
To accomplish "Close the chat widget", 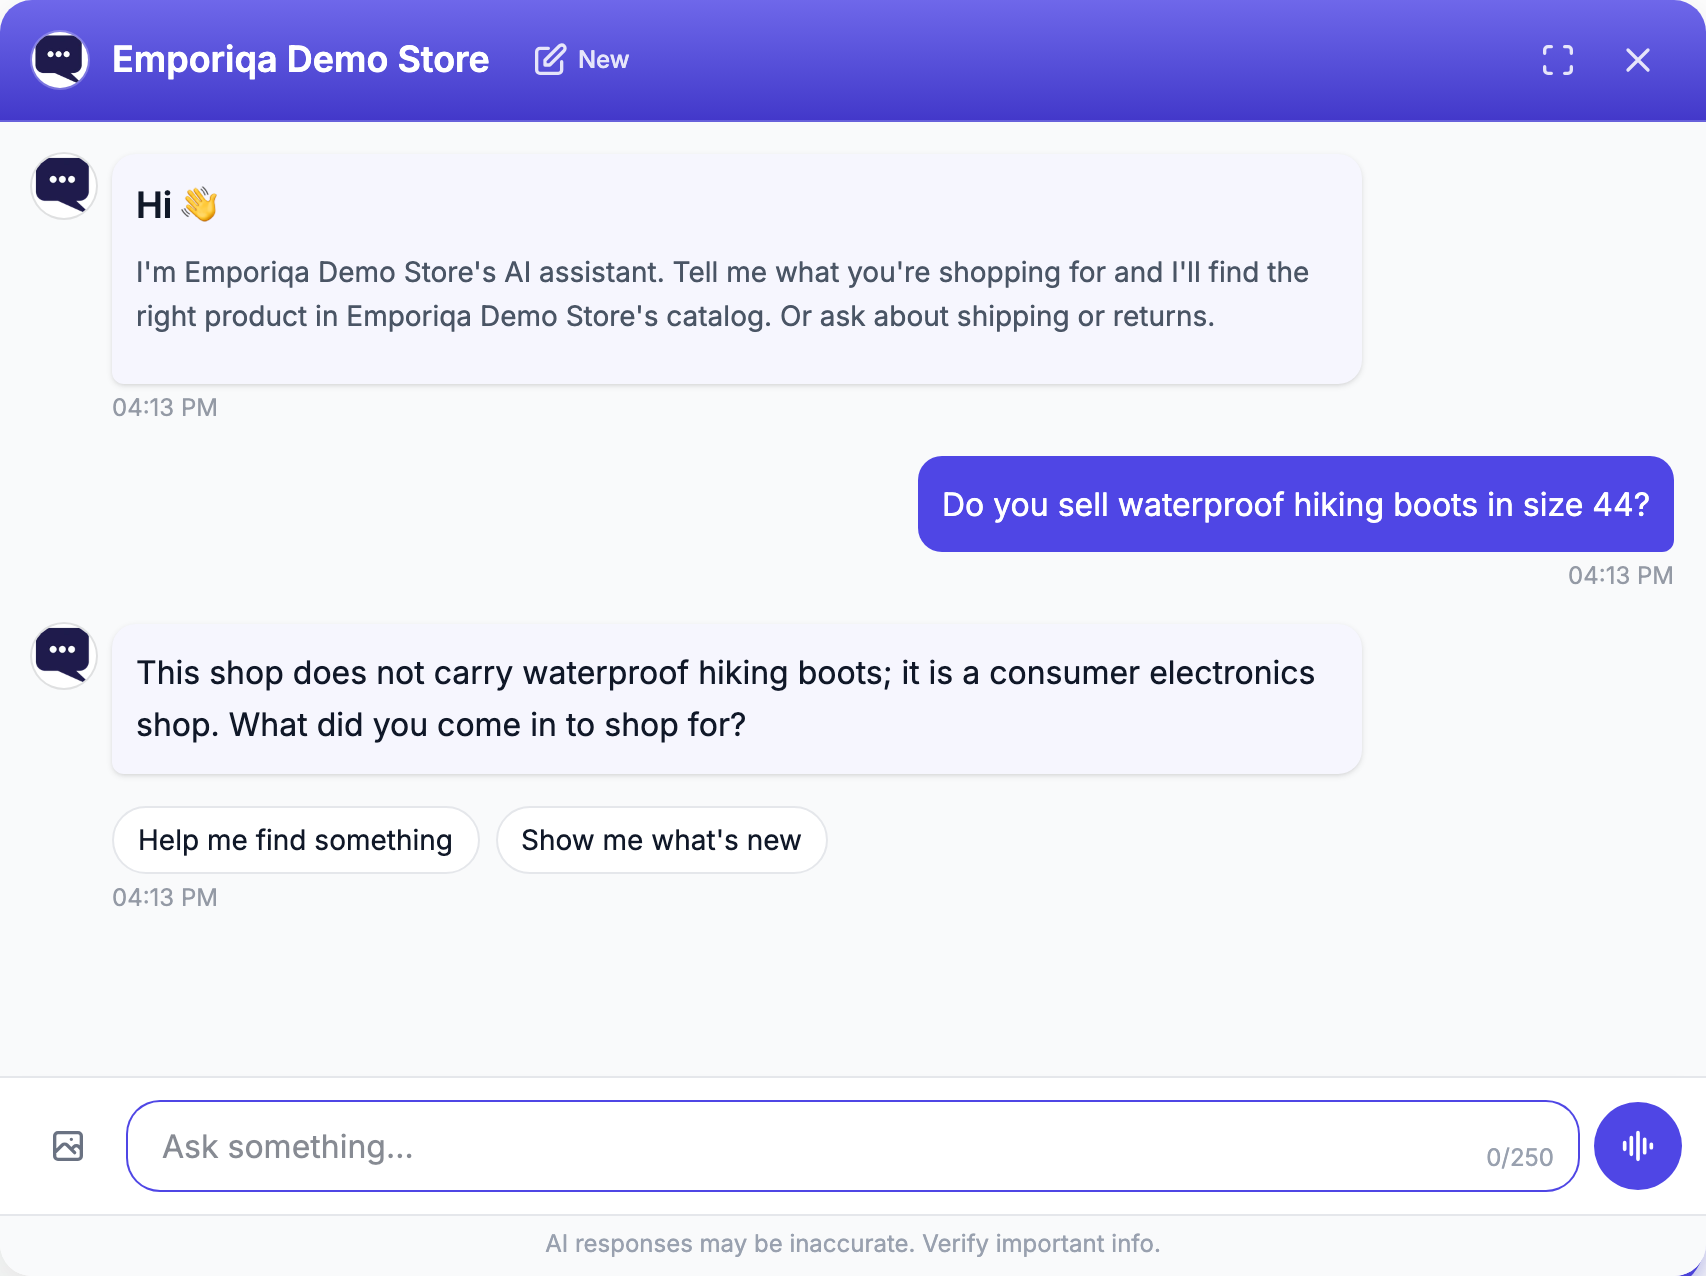I will click(x=1637, y=60).
